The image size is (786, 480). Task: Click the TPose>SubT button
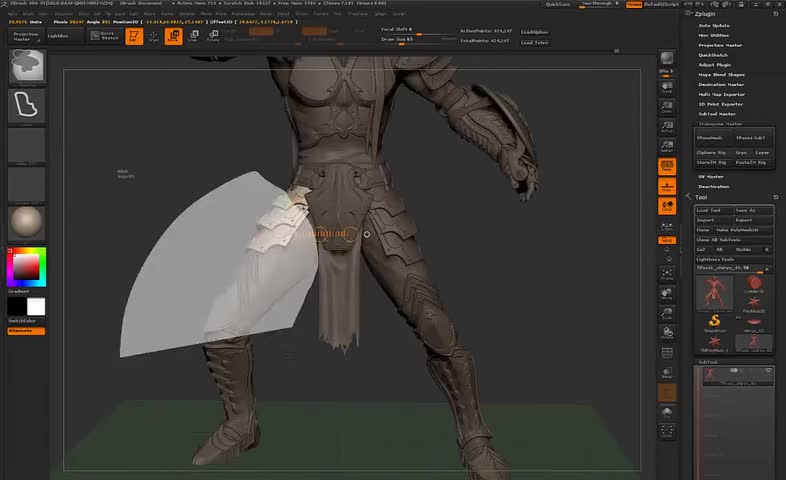pos(753,138)
